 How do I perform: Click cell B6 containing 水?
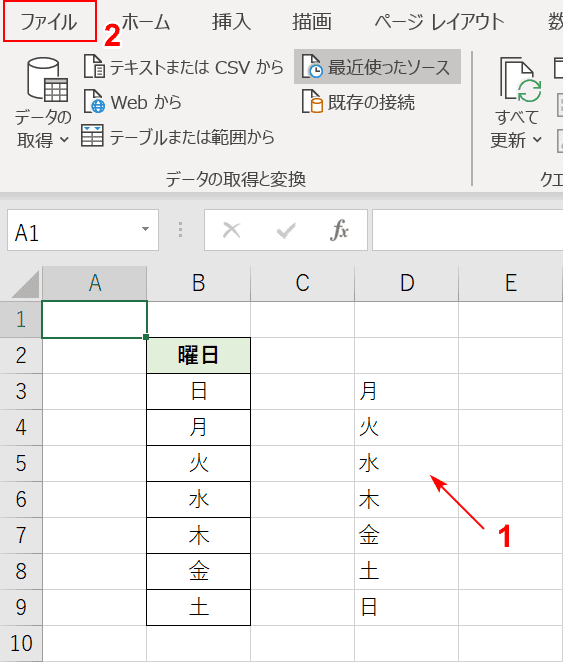(198, 499)
